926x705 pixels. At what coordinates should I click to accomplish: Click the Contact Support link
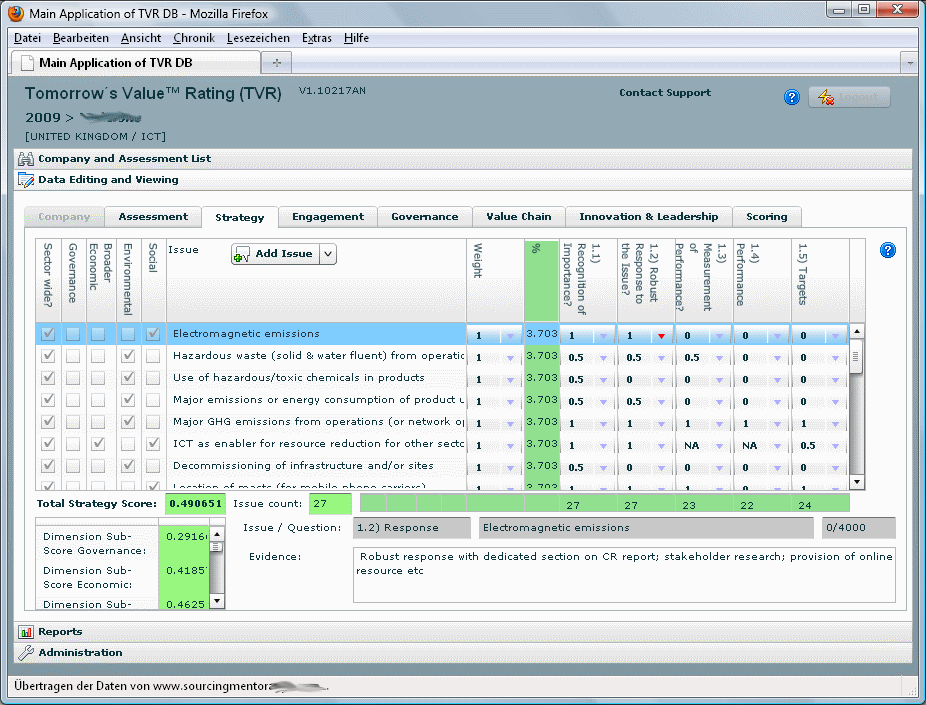(x=664, y=93)
